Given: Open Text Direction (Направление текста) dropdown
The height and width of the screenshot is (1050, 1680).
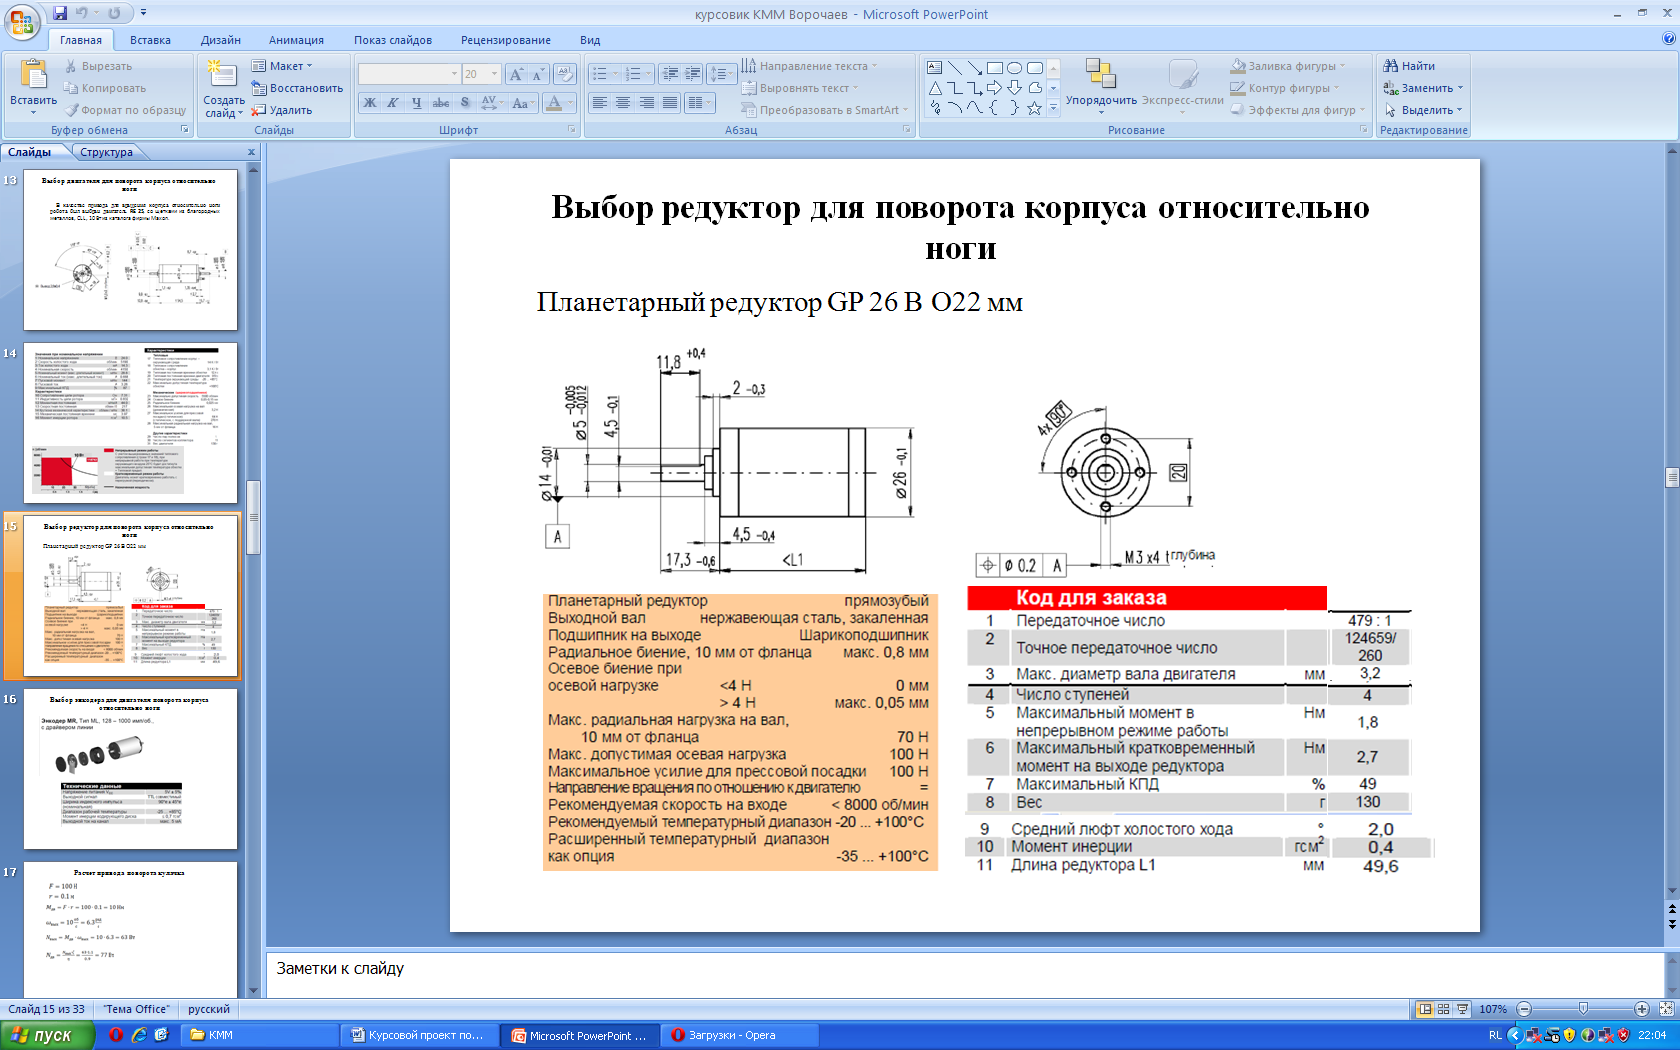Looking at the screenshot, I should coord(810,66).
